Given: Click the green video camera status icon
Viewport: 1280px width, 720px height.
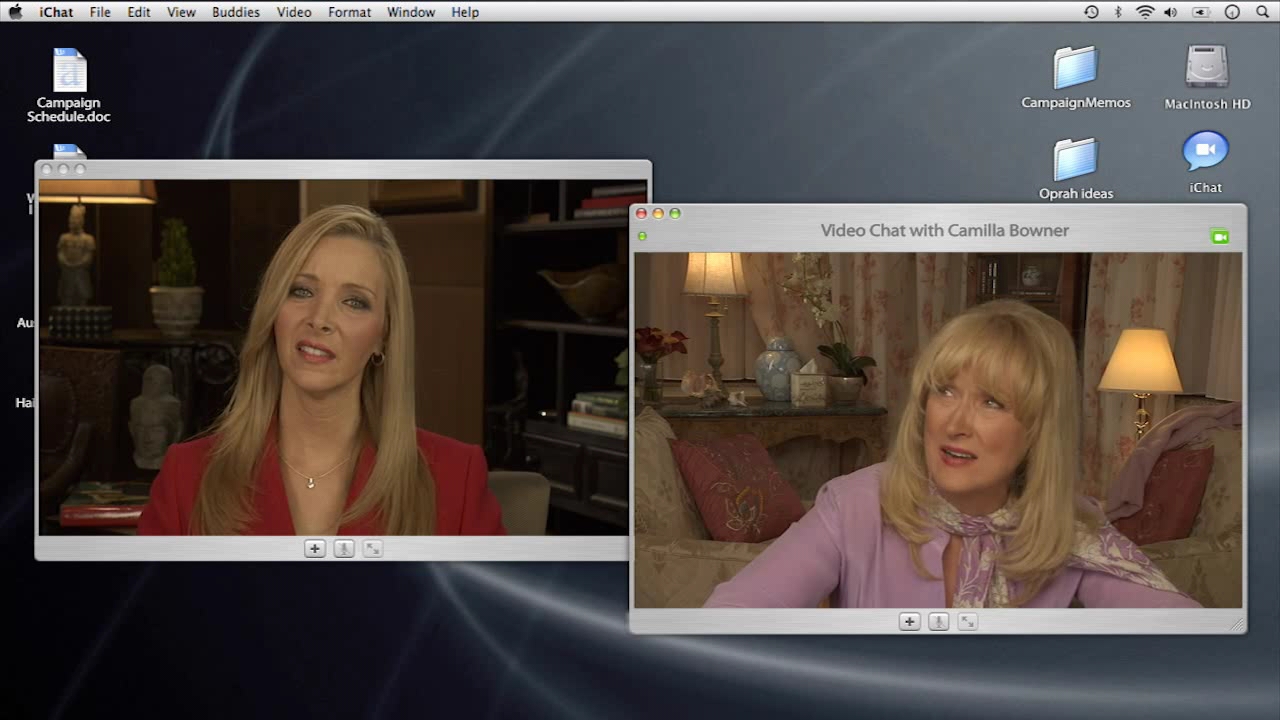Looking at the screenshot, I should 1219,237.
